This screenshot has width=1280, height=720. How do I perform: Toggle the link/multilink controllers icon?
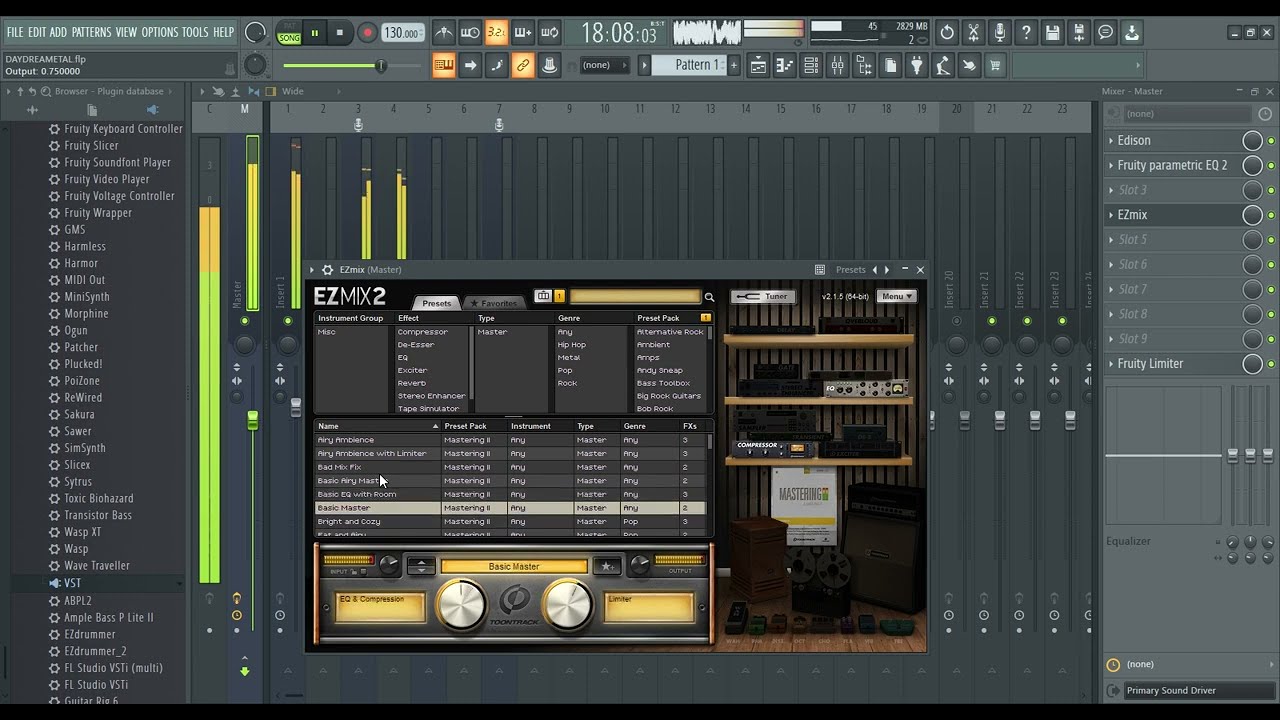coord(522,66)
